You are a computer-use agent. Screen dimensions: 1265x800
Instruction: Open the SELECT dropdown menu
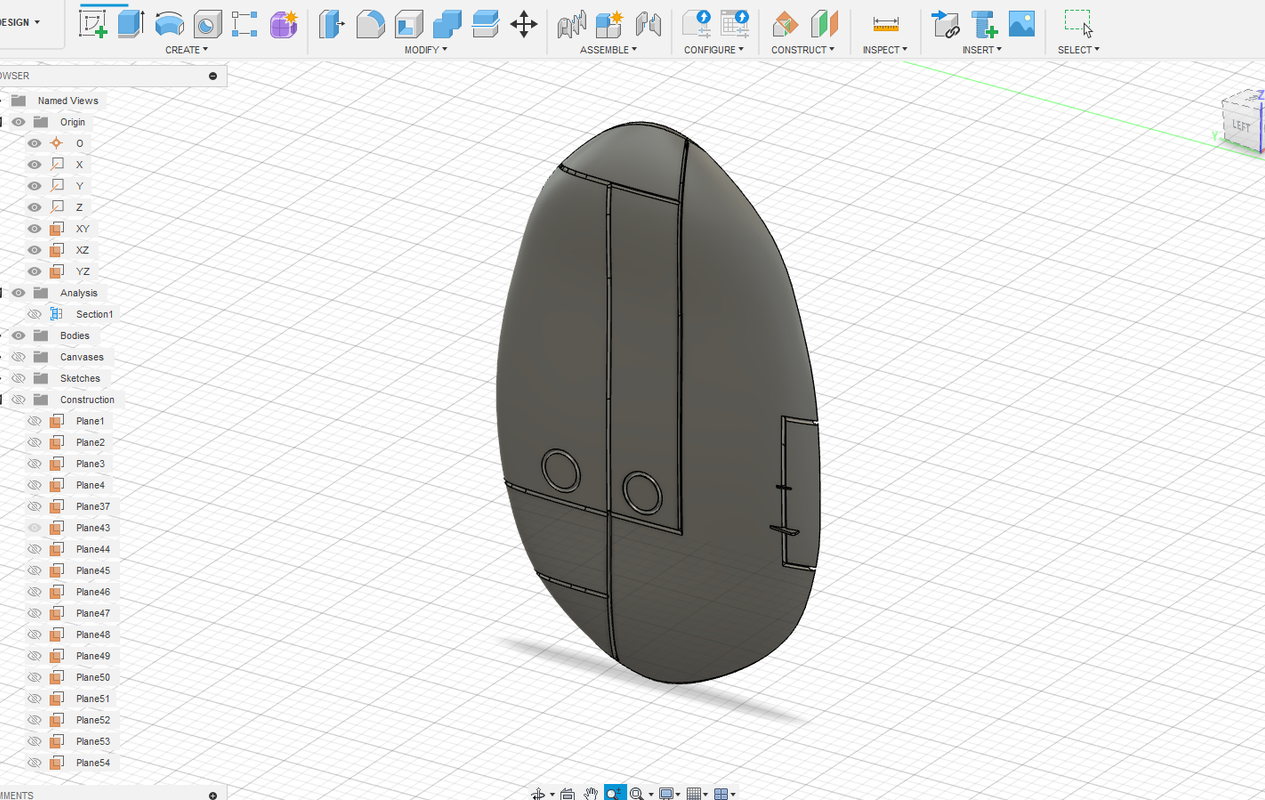tap(1079, 49)
